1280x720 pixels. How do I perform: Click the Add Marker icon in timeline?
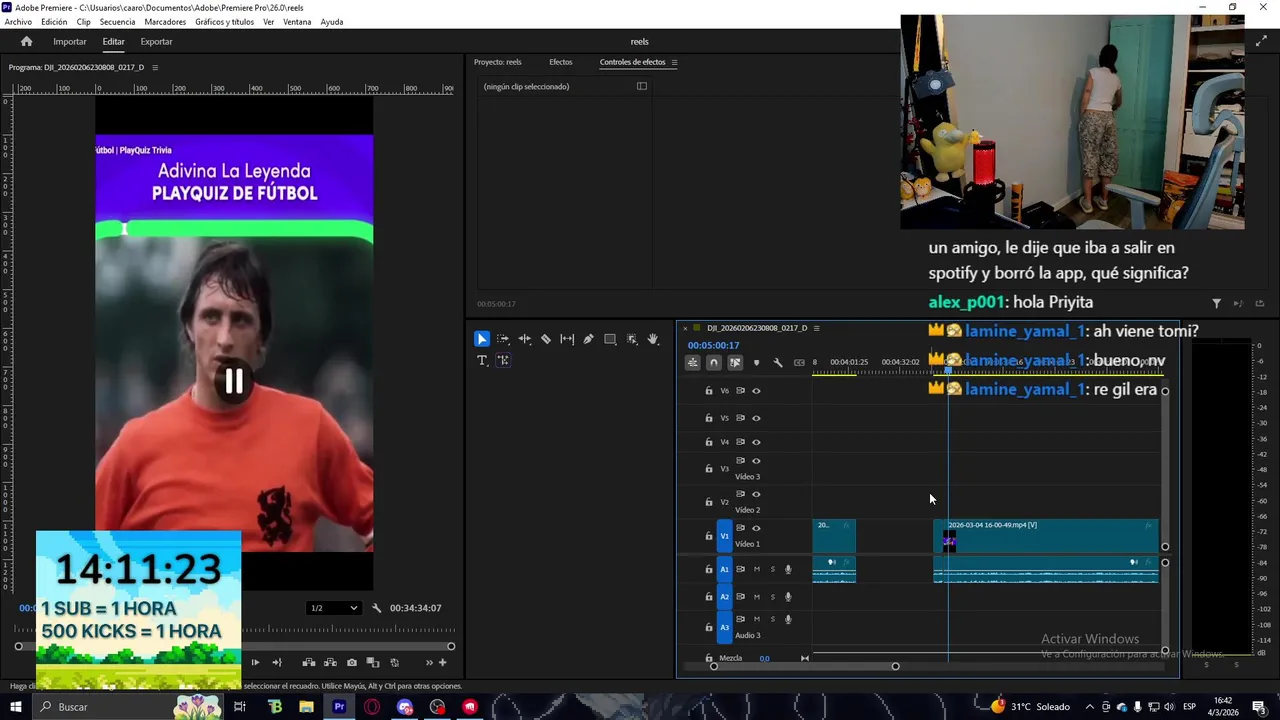756,363
